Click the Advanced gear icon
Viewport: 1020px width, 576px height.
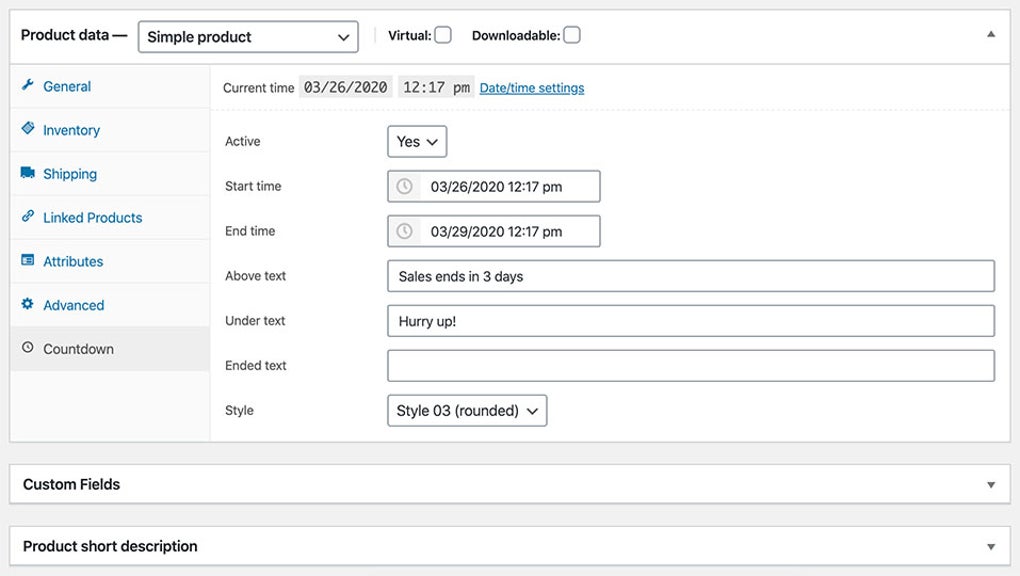click(x=28, y=305)
